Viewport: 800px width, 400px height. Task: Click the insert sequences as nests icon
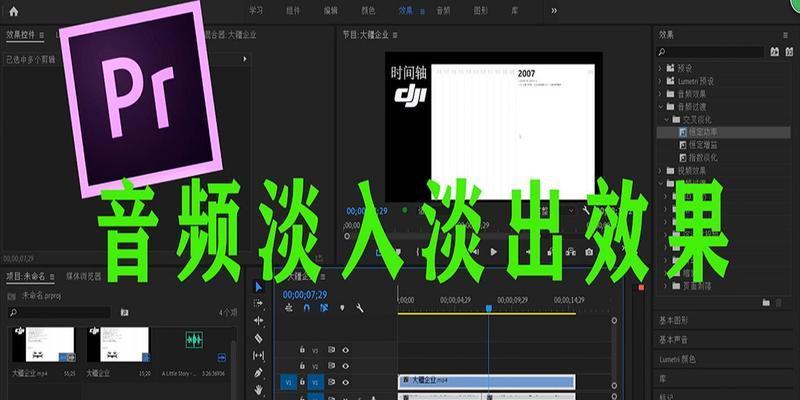289,308
